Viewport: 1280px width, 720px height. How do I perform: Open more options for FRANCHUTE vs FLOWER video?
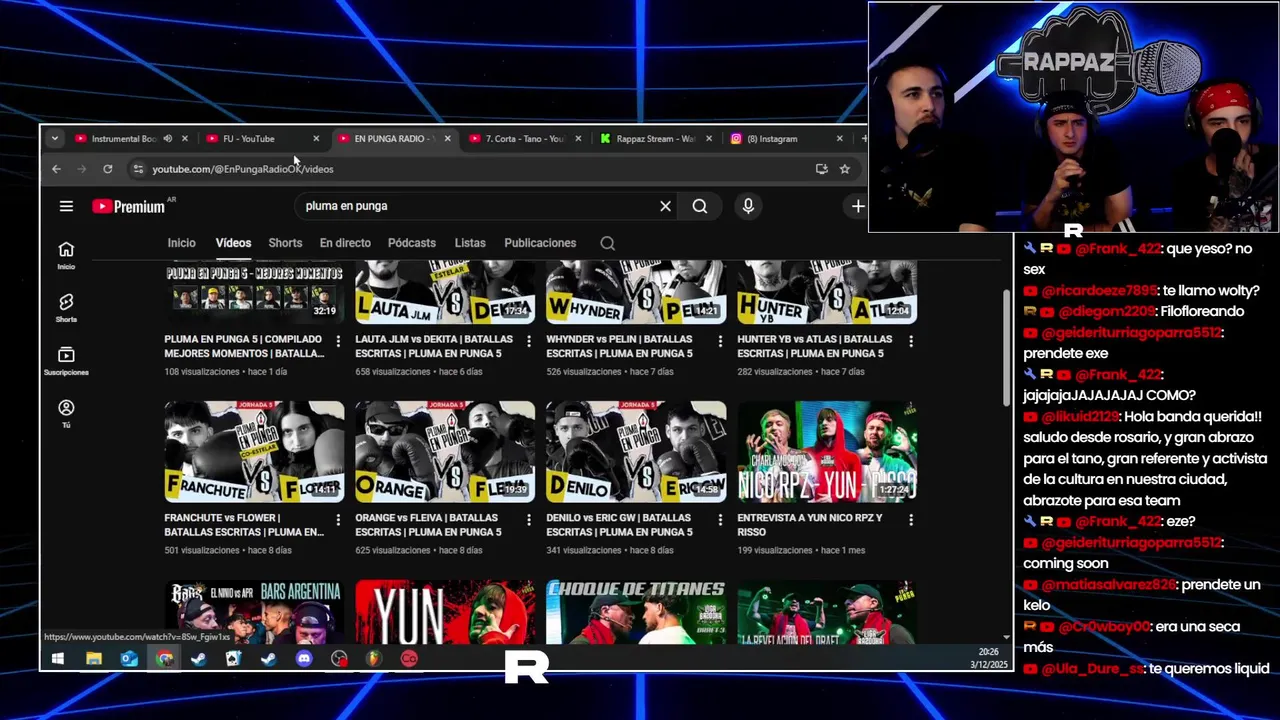[x=338, y=520]
